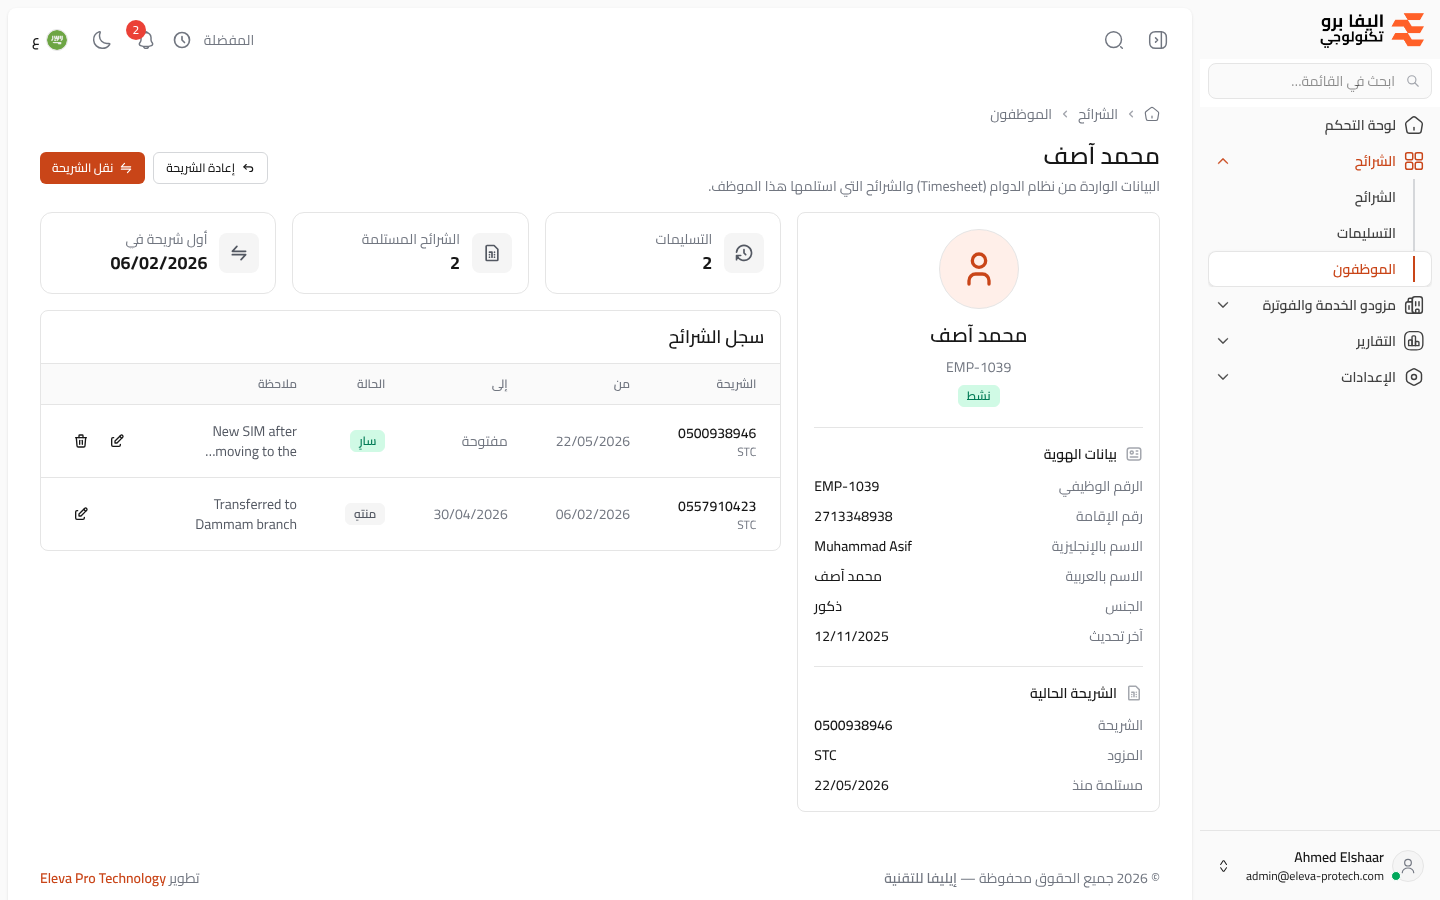The width and height of the screenshot is (1440, 900).
Task: Click نقل الشريحة button
Action: pyautogui.click(x=92, y=168)
